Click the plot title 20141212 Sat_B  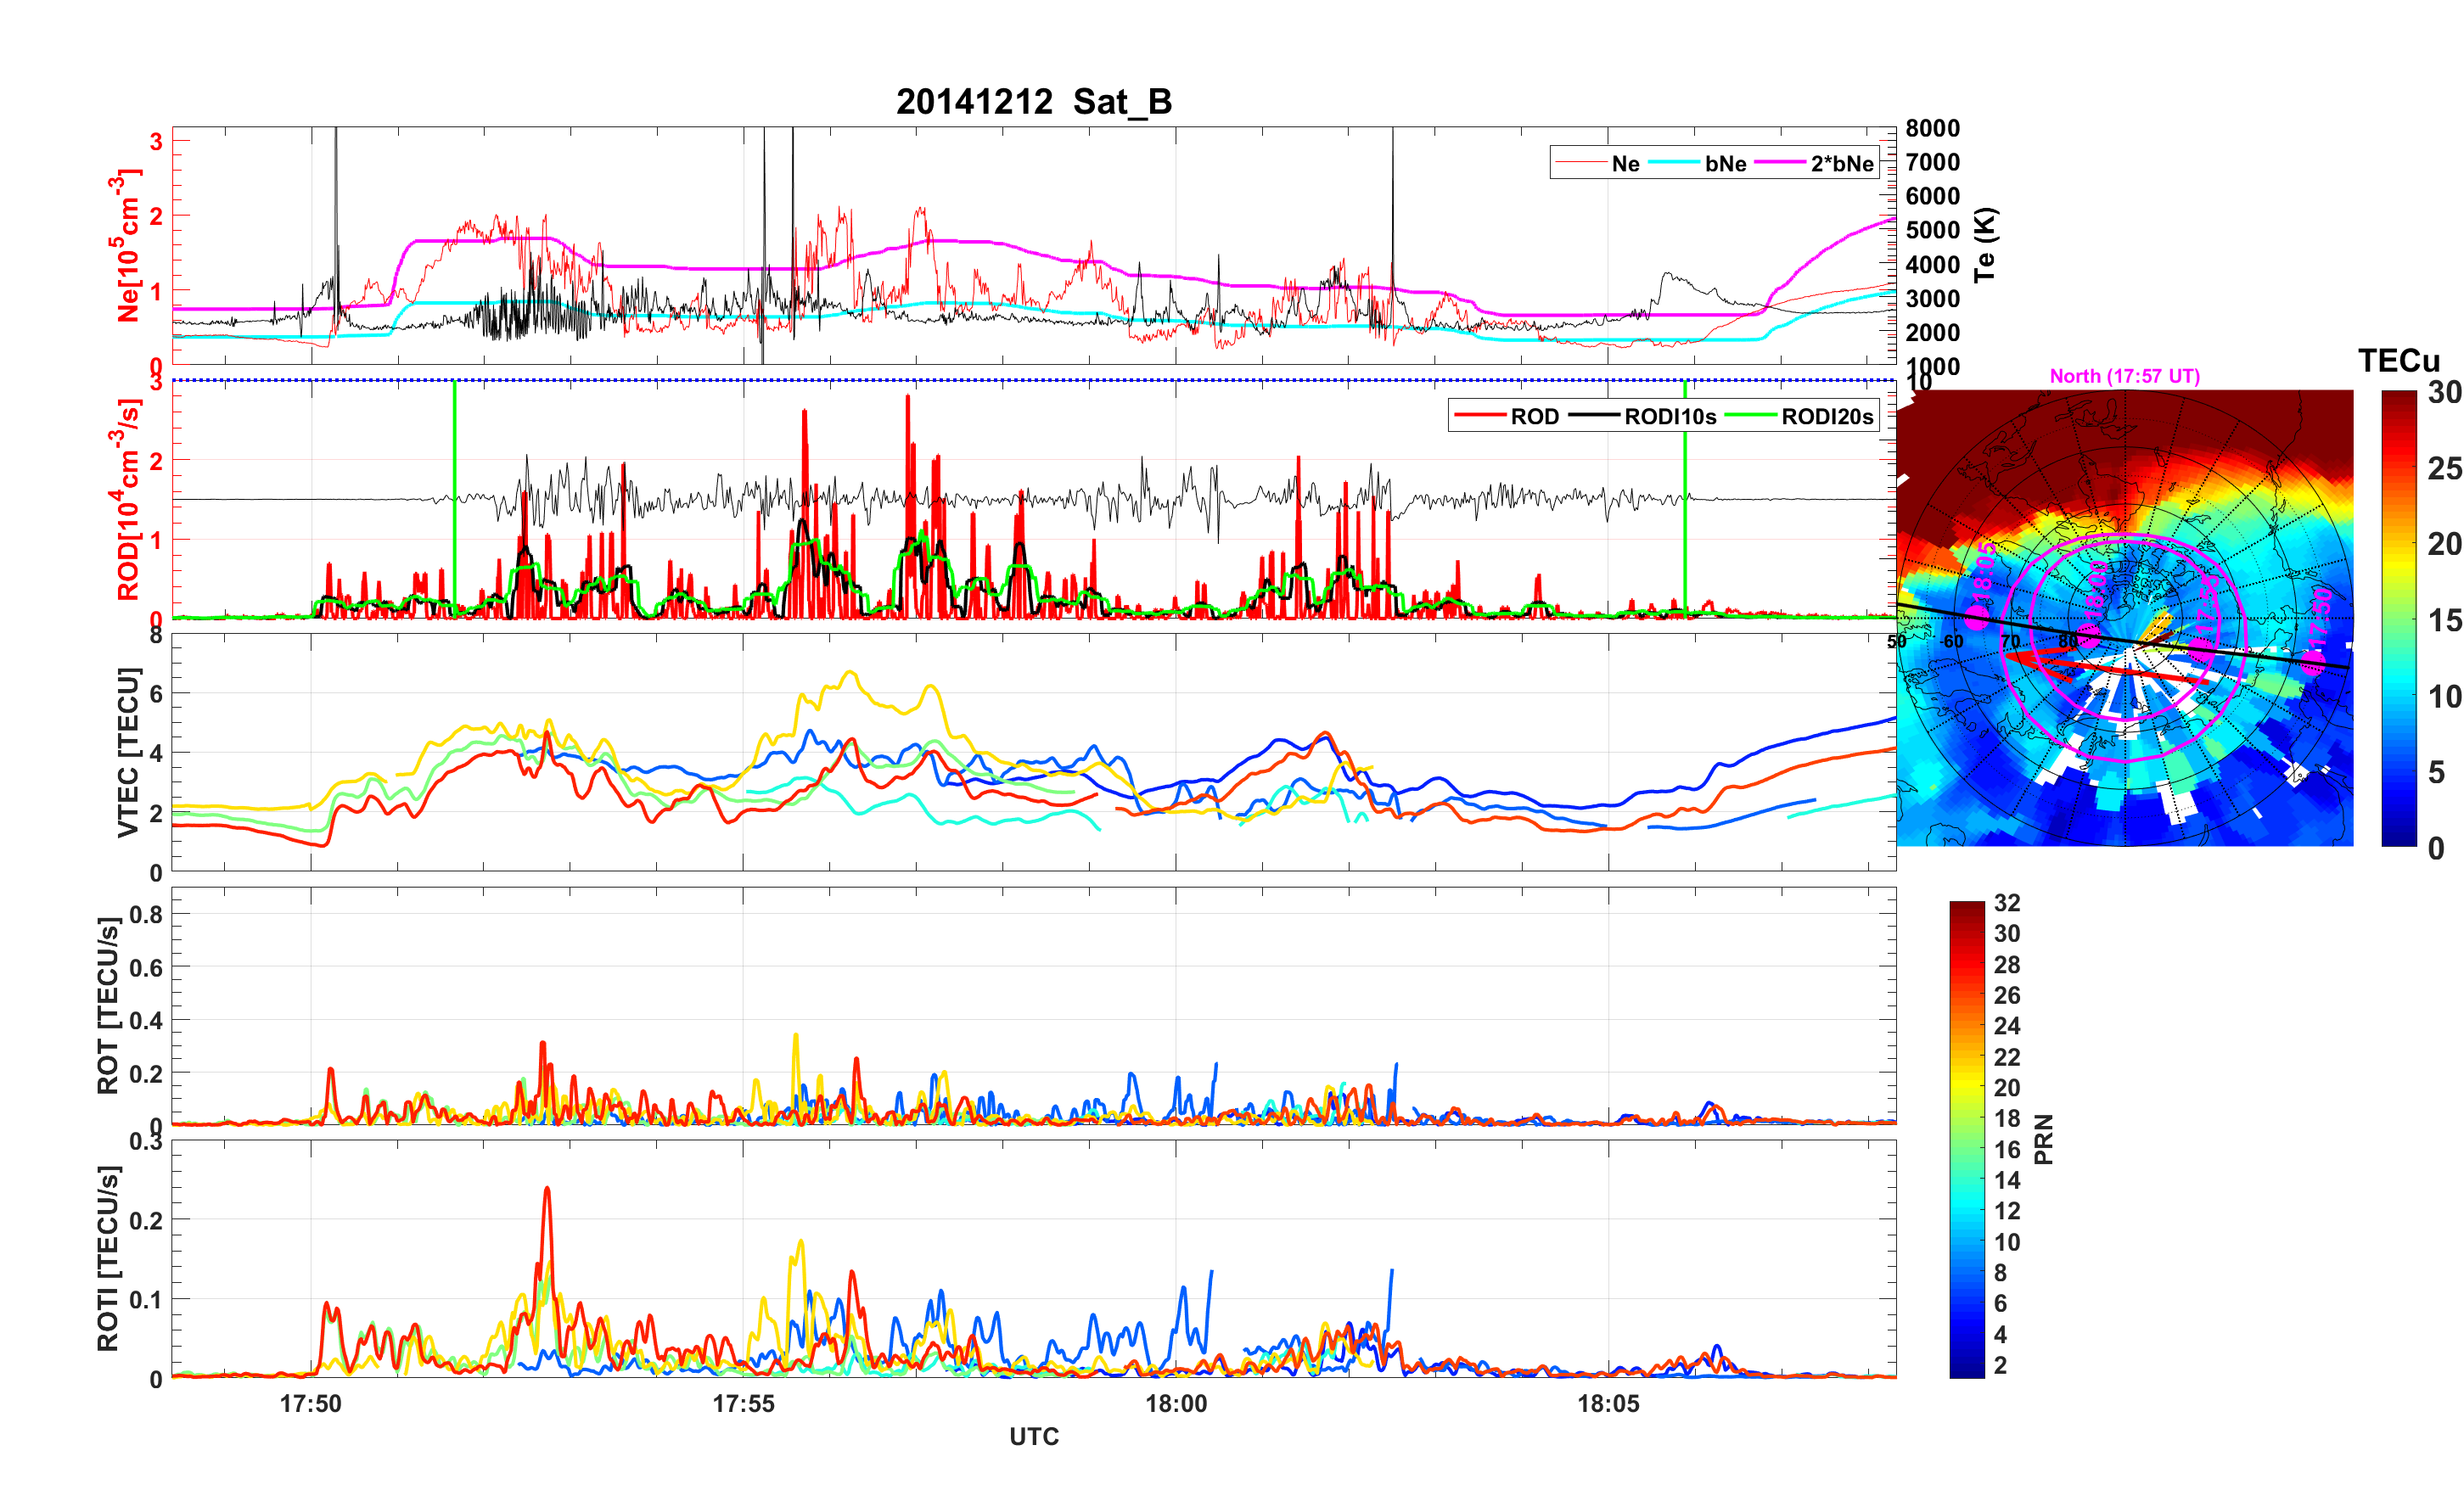coord(1033,102)
